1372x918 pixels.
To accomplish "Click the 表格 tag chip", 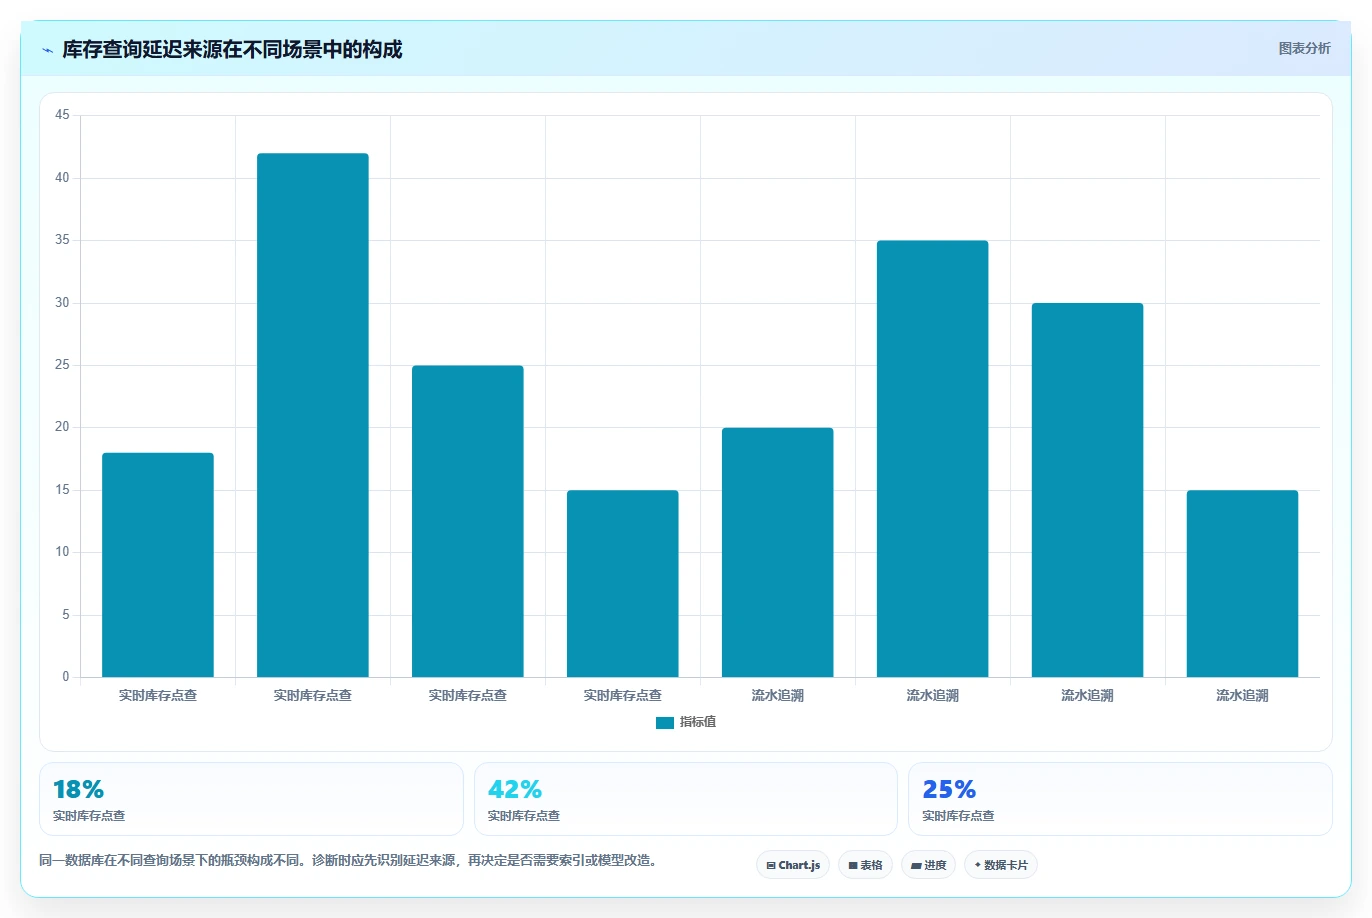I will pyautogui.click(x=865, y=865).
